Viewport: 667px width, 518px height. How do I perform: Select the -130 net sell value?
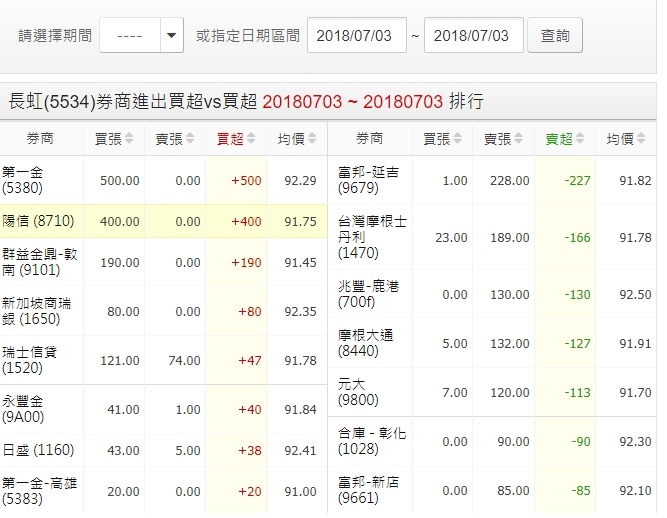pos(577,295)
